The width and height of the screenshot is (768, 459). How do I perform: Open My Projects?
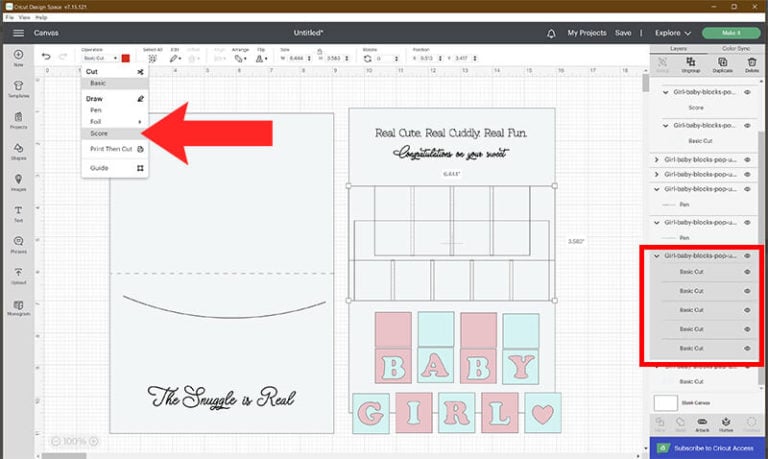pyautogui.click(x=587, y=33)
